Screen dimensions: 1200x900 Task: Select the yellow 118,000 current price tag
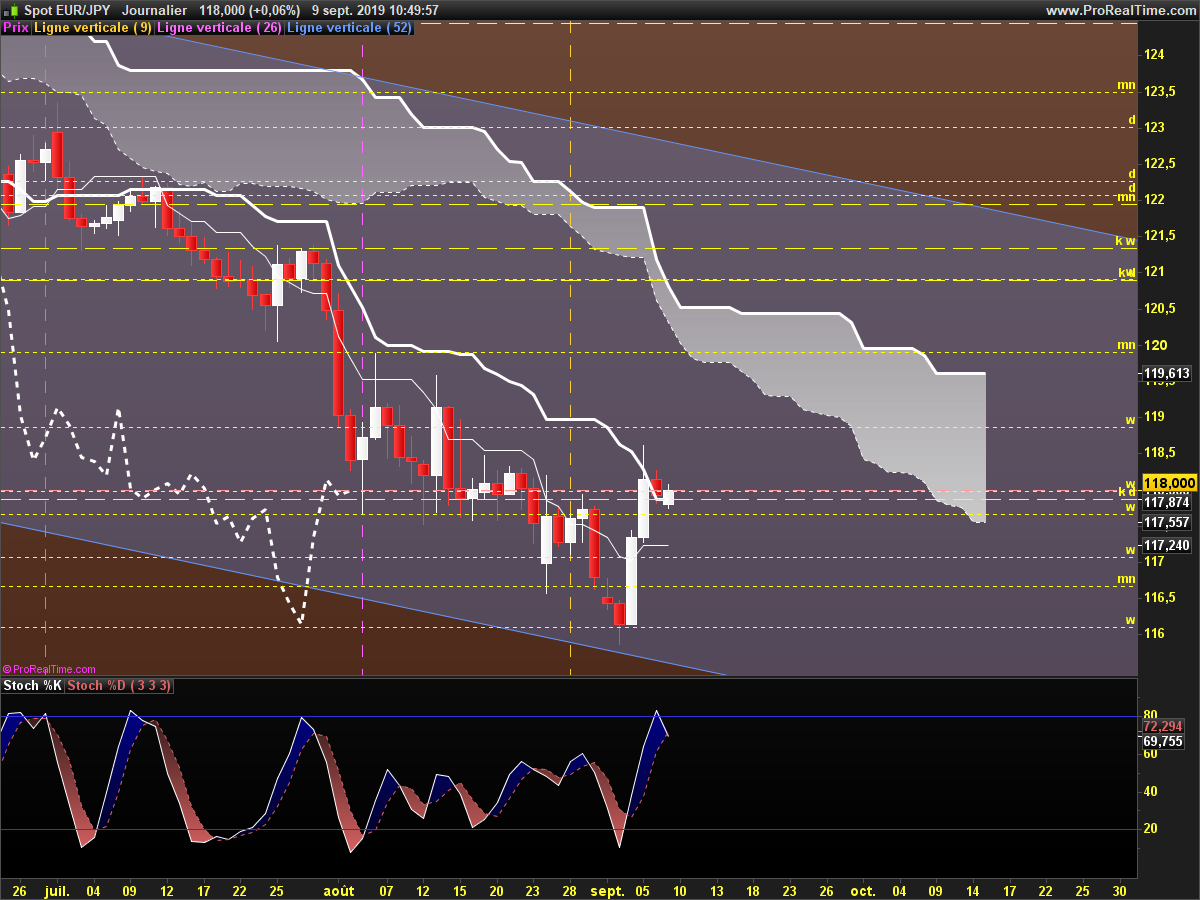click(x=1169, y=483)
